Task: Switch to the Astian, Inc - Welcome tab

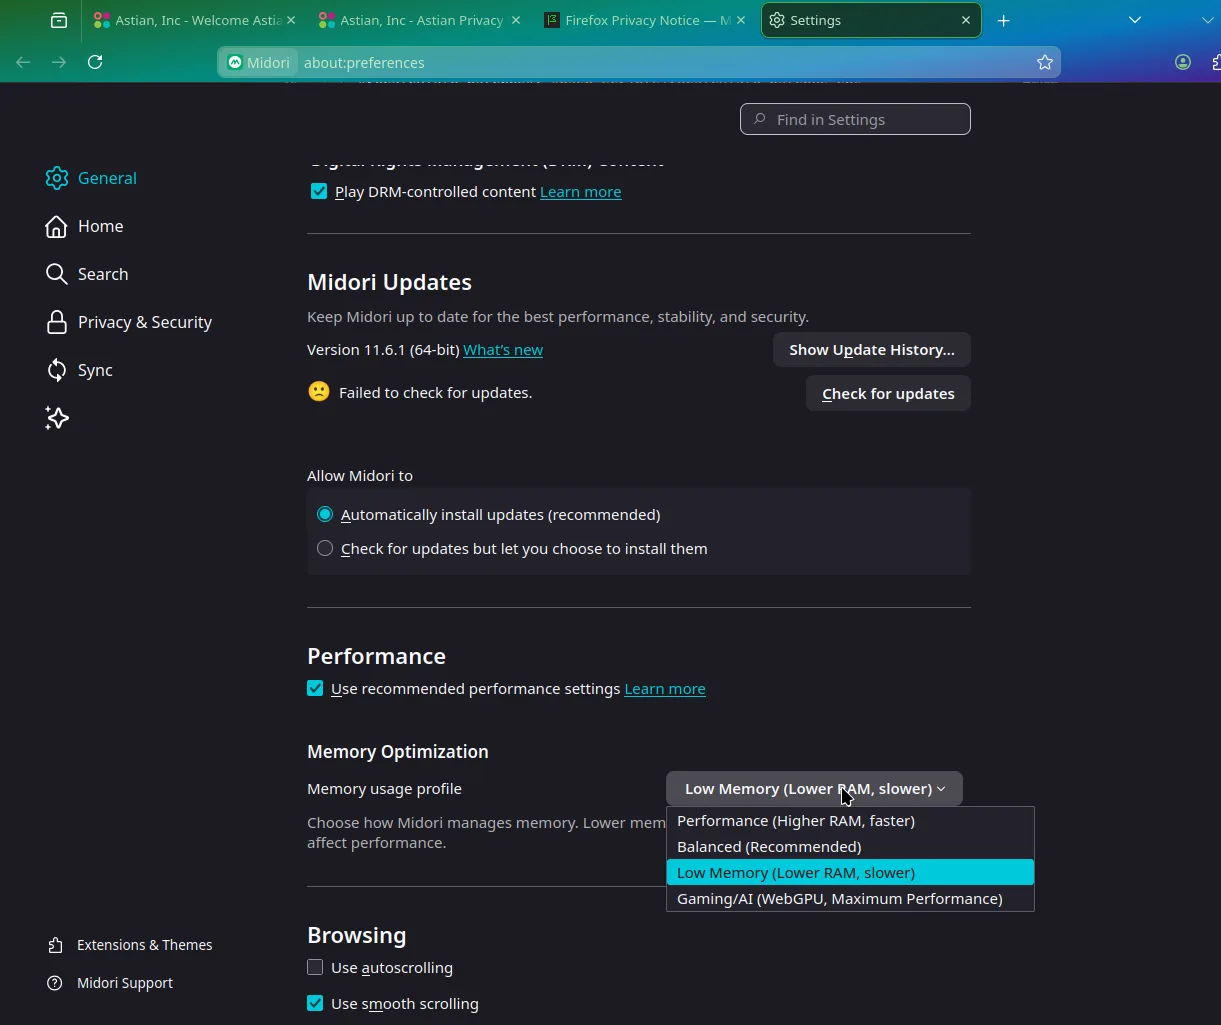Action: pos(196,20)
